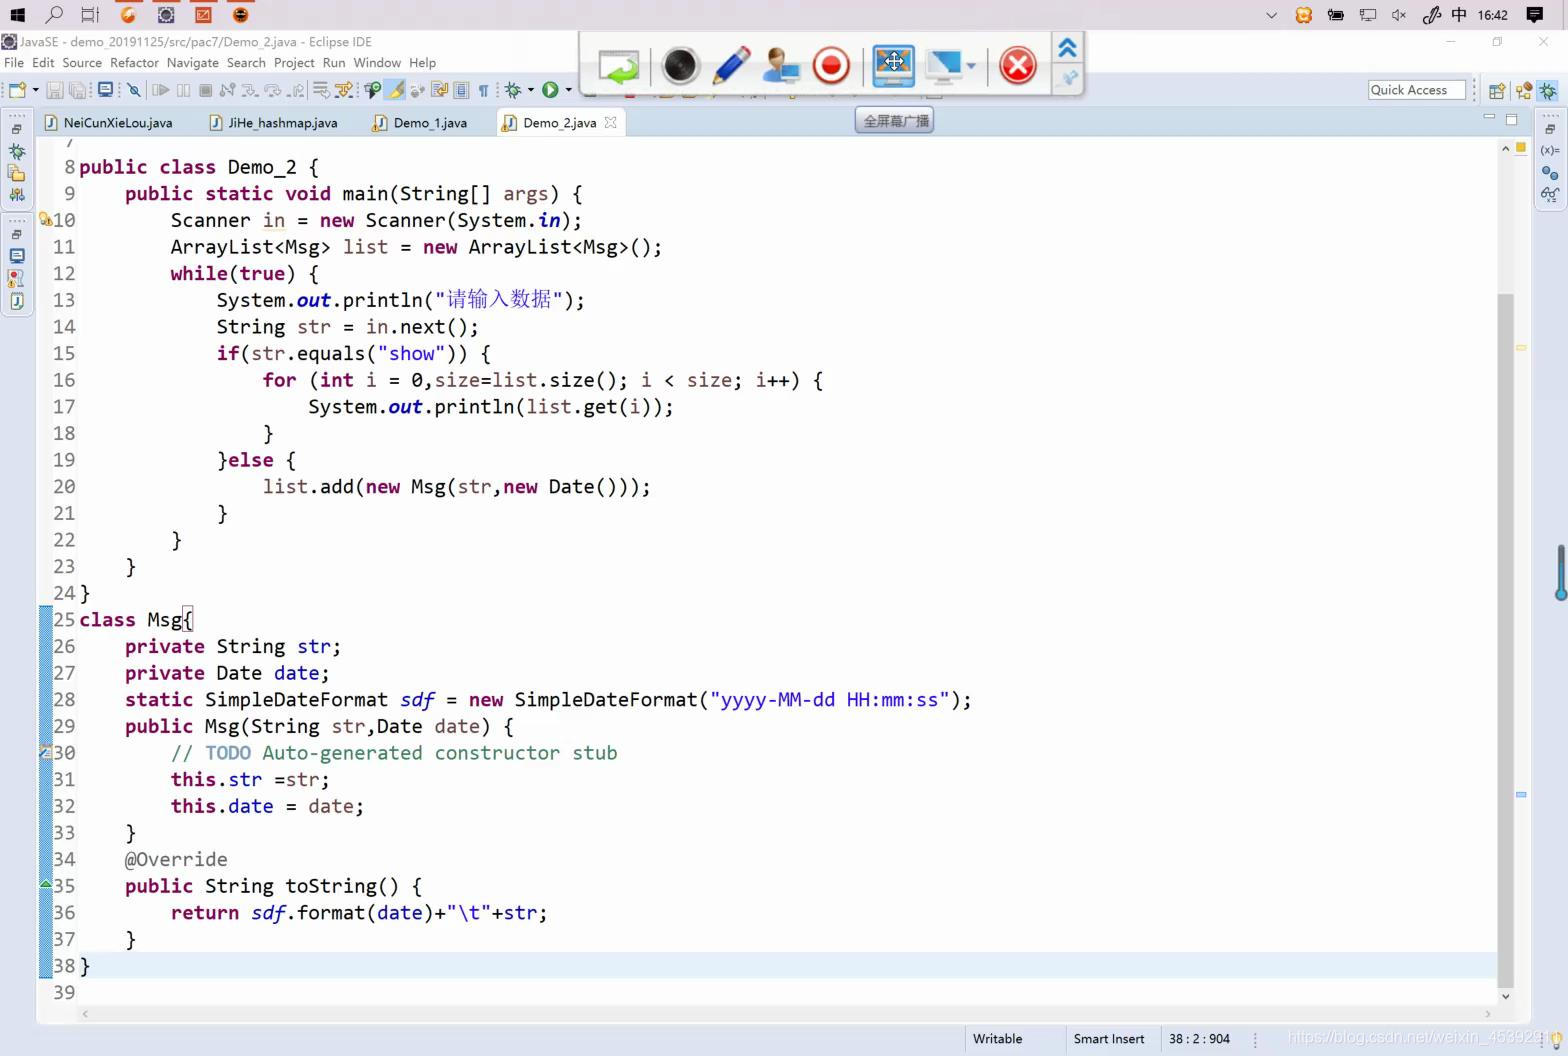Click the Open Type search icon
1568x1056 pixels.
pos(373,90)
